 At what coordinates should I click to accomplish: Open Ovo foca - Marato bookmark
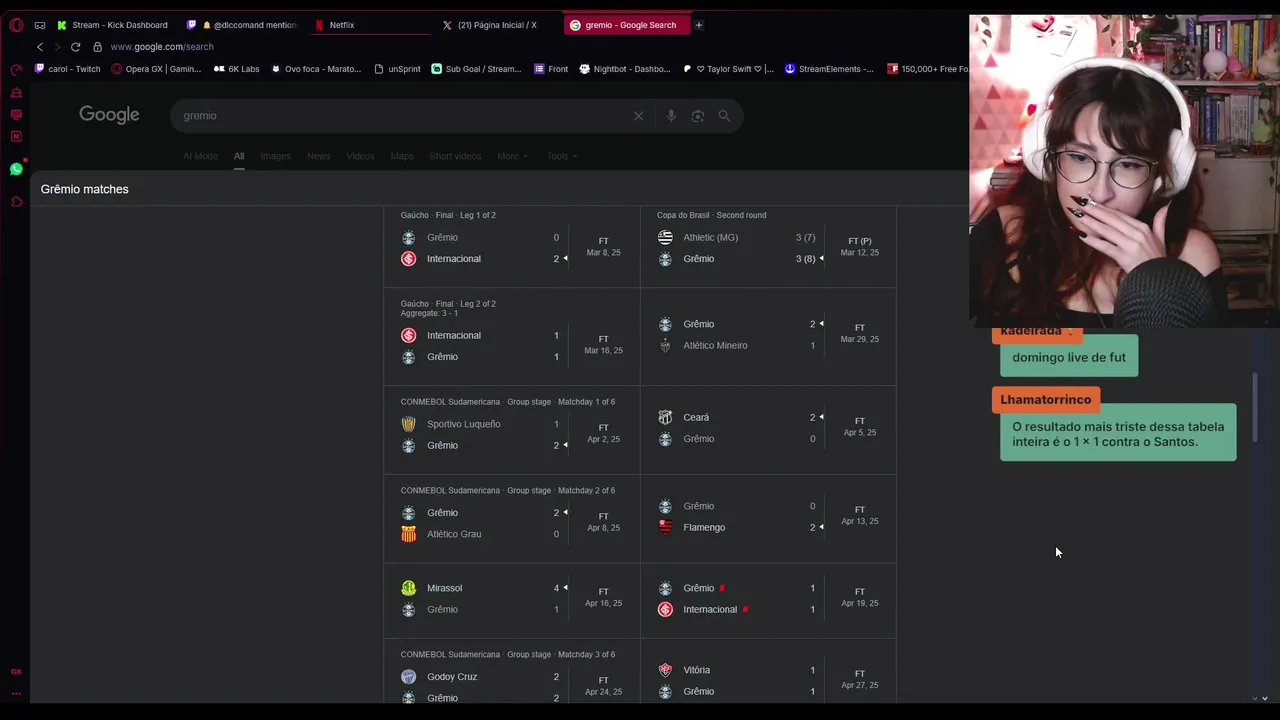click(x=316, y=69)
